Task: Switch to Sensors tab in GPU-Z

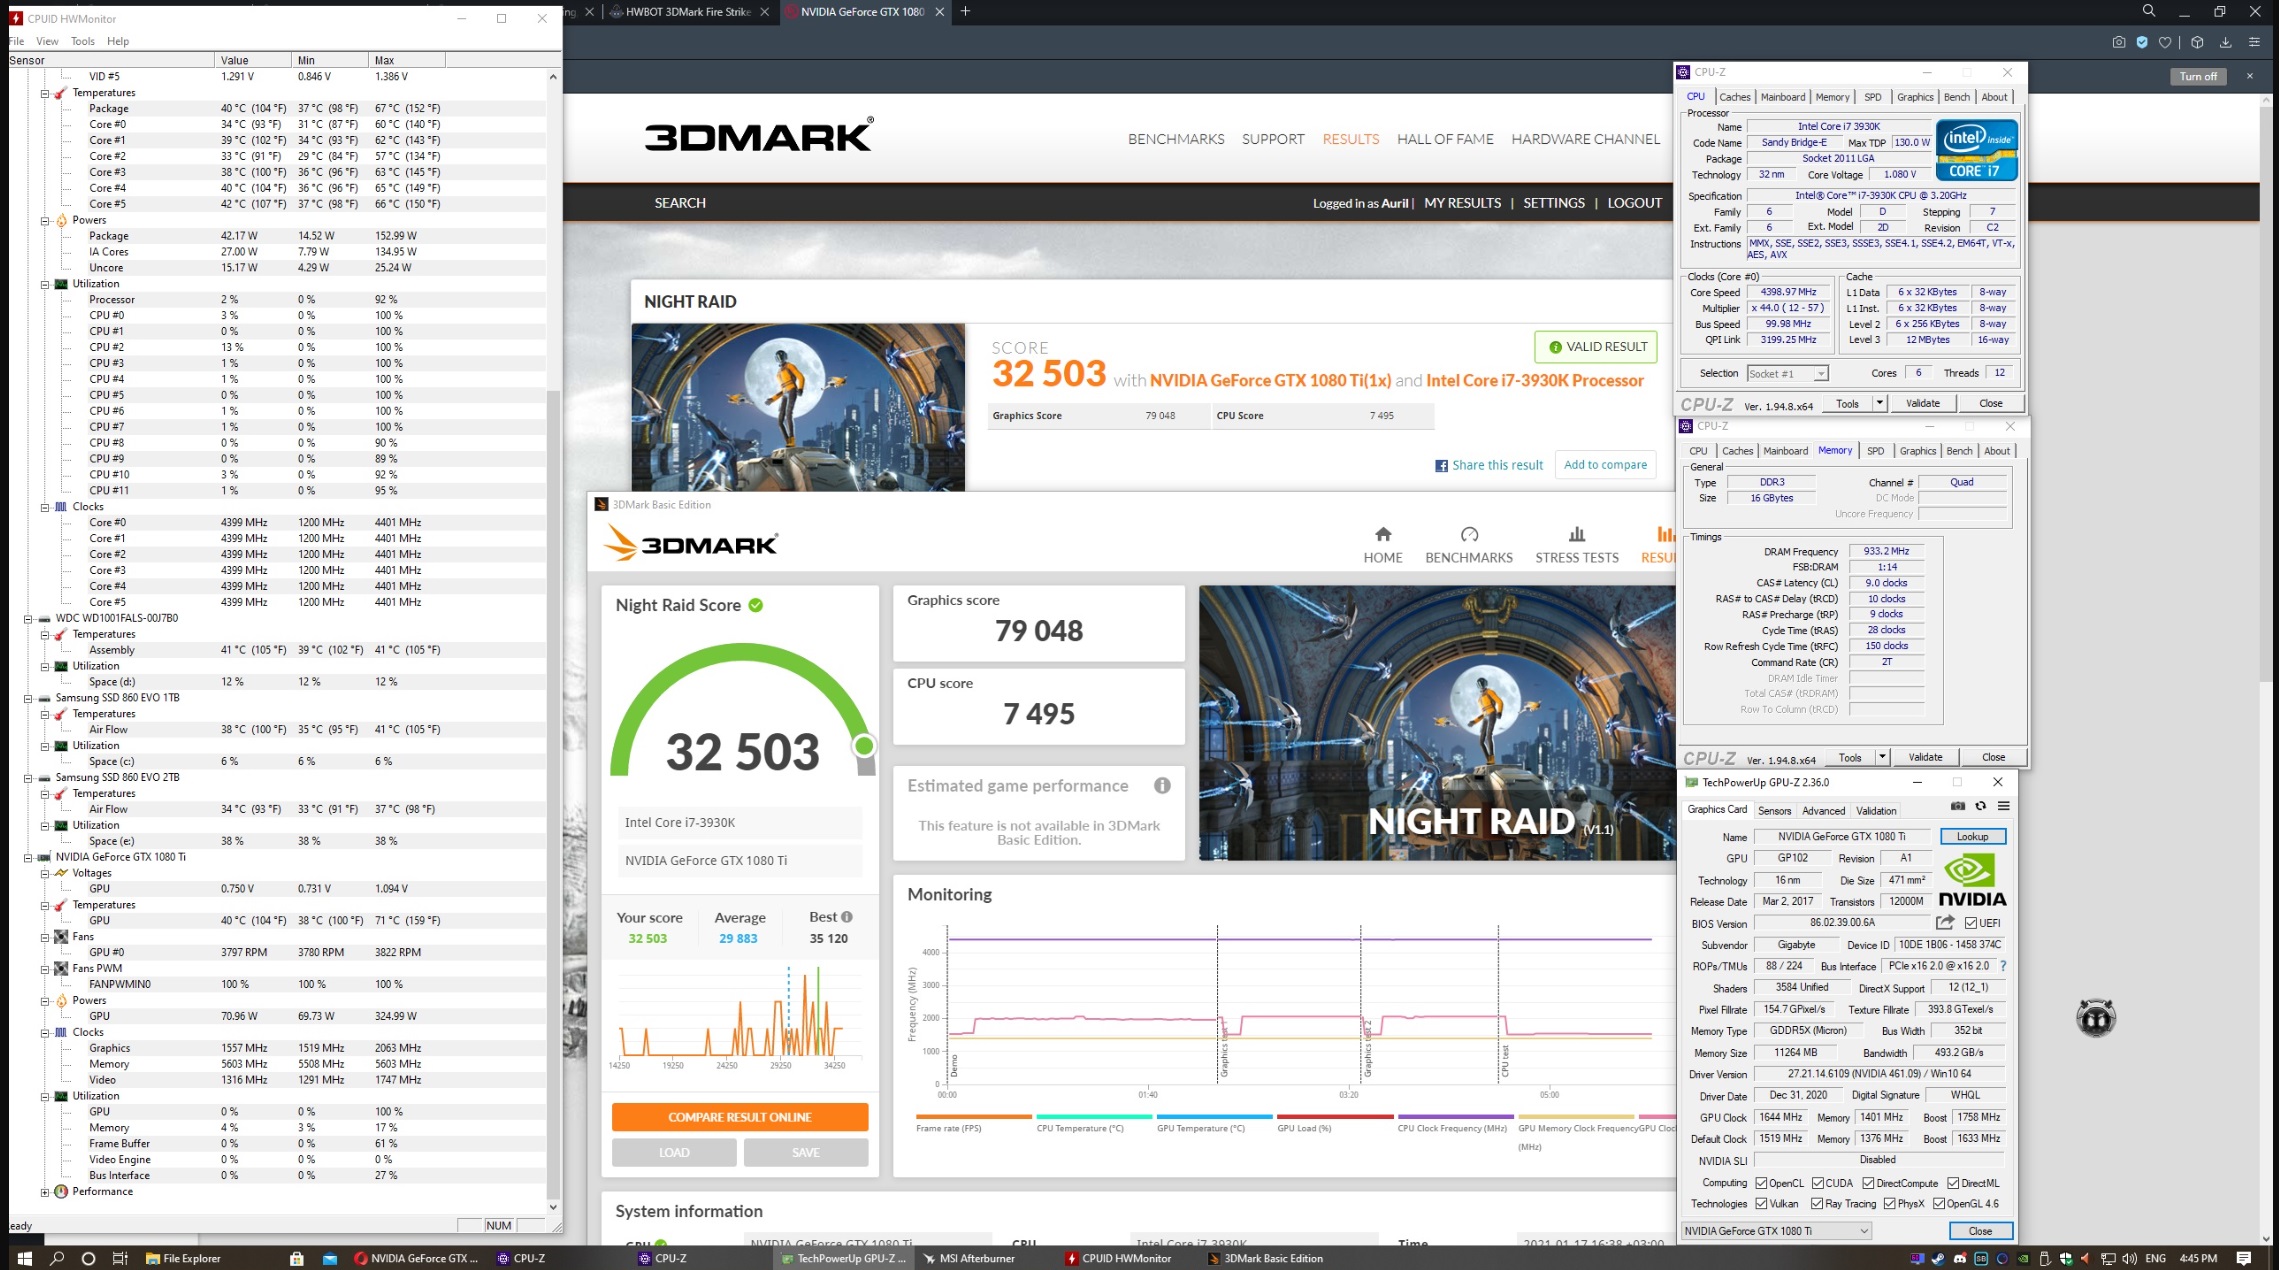Action: click(1774, 811)
